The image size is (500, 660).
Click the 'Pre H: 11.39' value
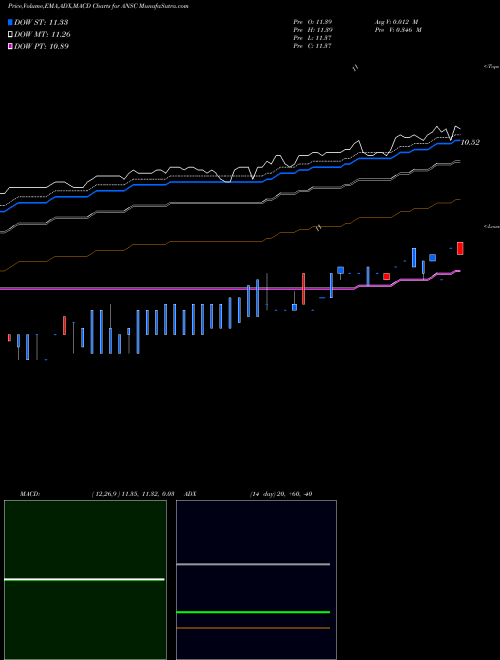coord(313,30)
